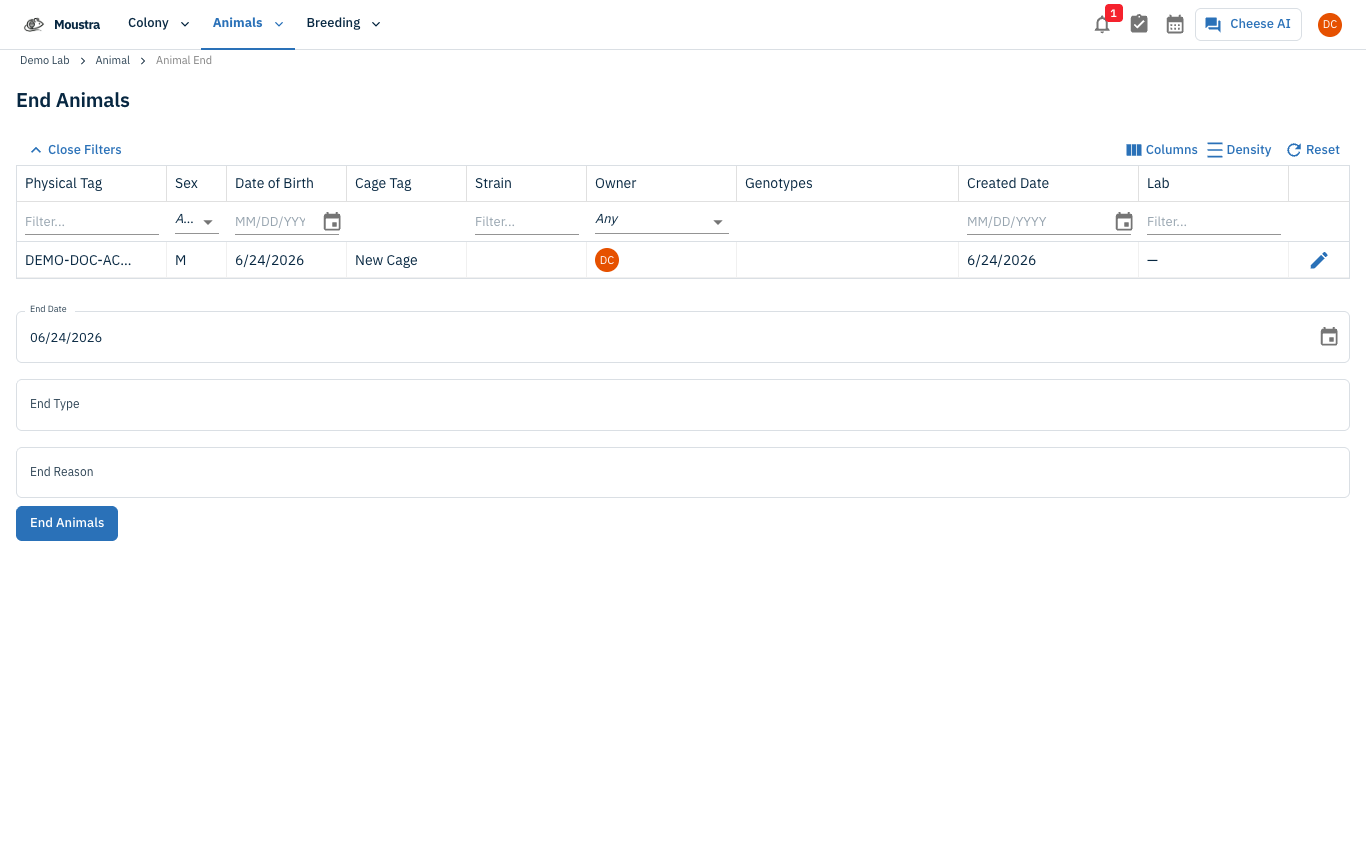The image size is (1366, 854).
Task: Click the Sex column header
Action: [x=196, y=184]
